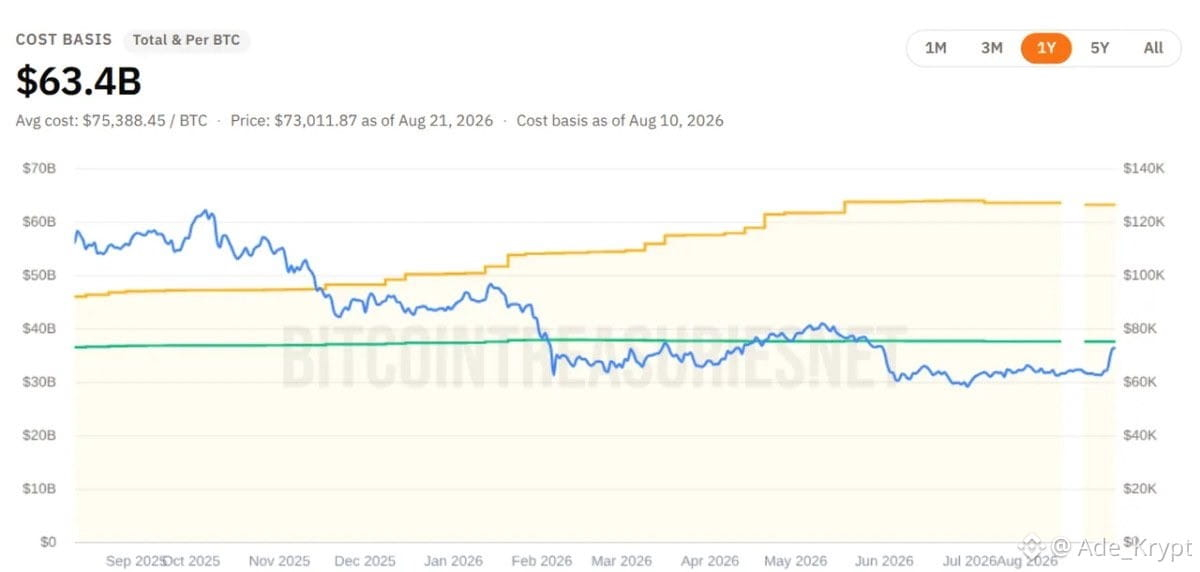Click the $63.4B total cost figure
Screen dimensions: 1200x572
click(78, 82)
